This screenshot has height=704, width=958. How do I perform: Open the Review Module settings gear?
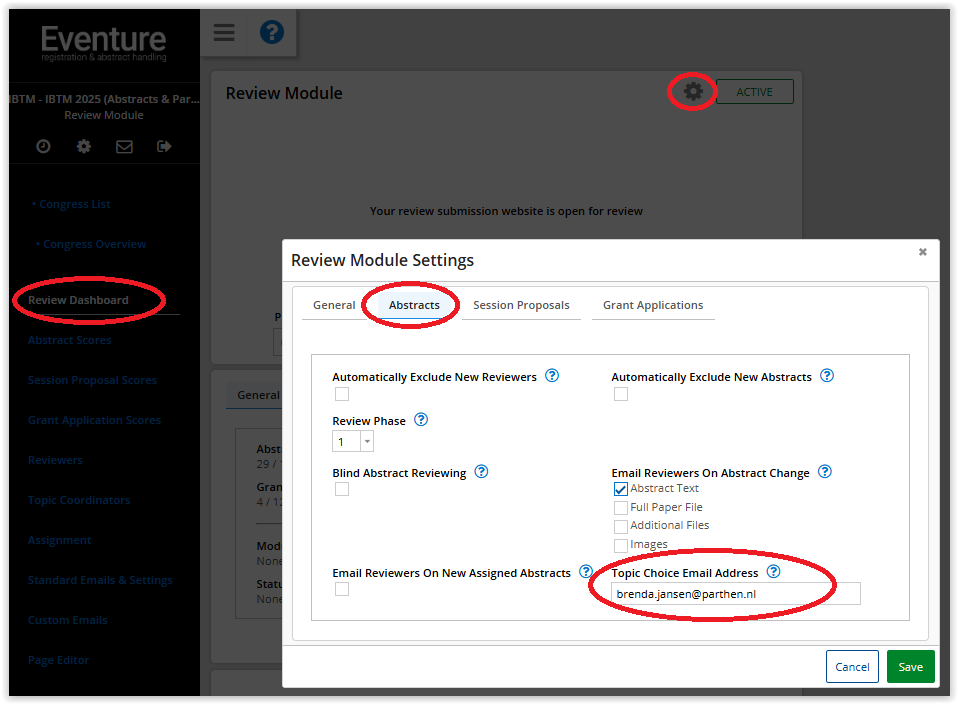click(692, 92)
